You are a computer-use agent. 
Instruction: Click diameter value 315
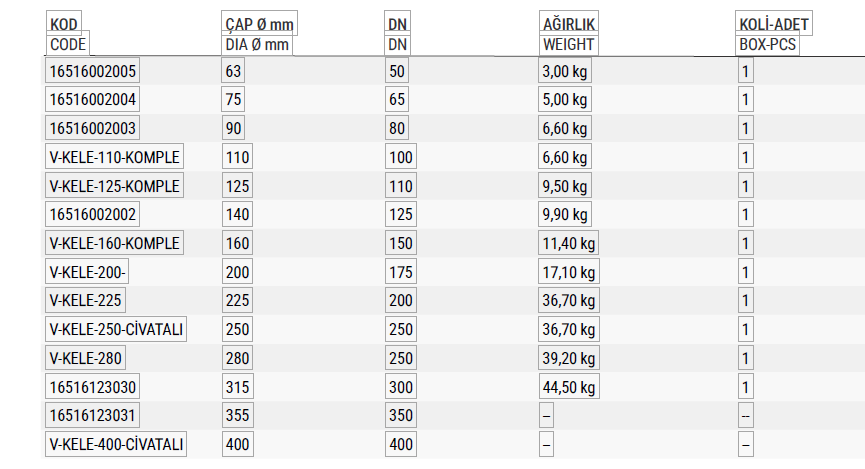tap(237, 387)
